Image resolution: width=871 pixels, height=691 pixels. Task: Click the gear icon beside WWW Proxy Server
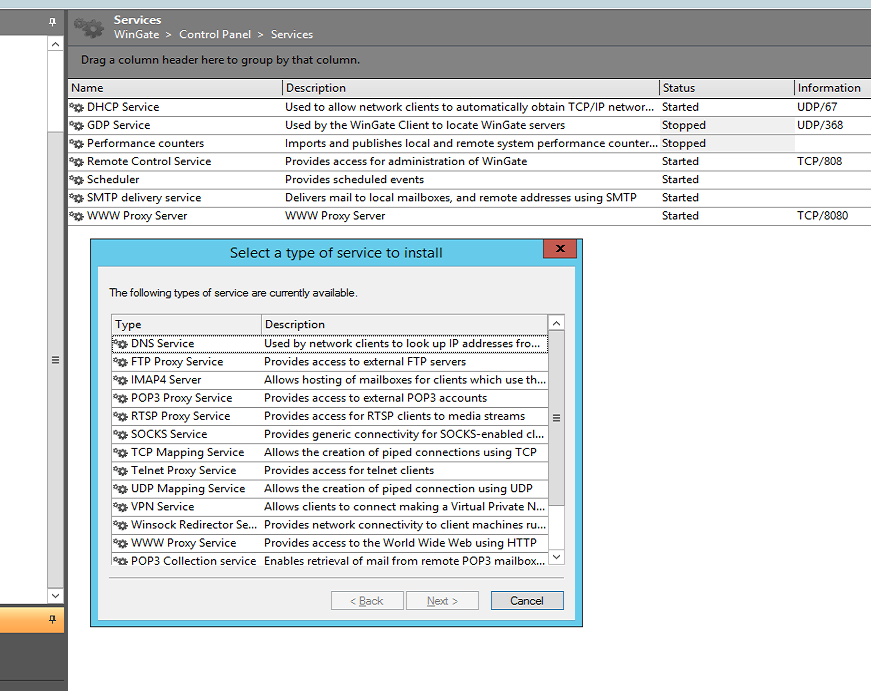click(x=77, y=216)
